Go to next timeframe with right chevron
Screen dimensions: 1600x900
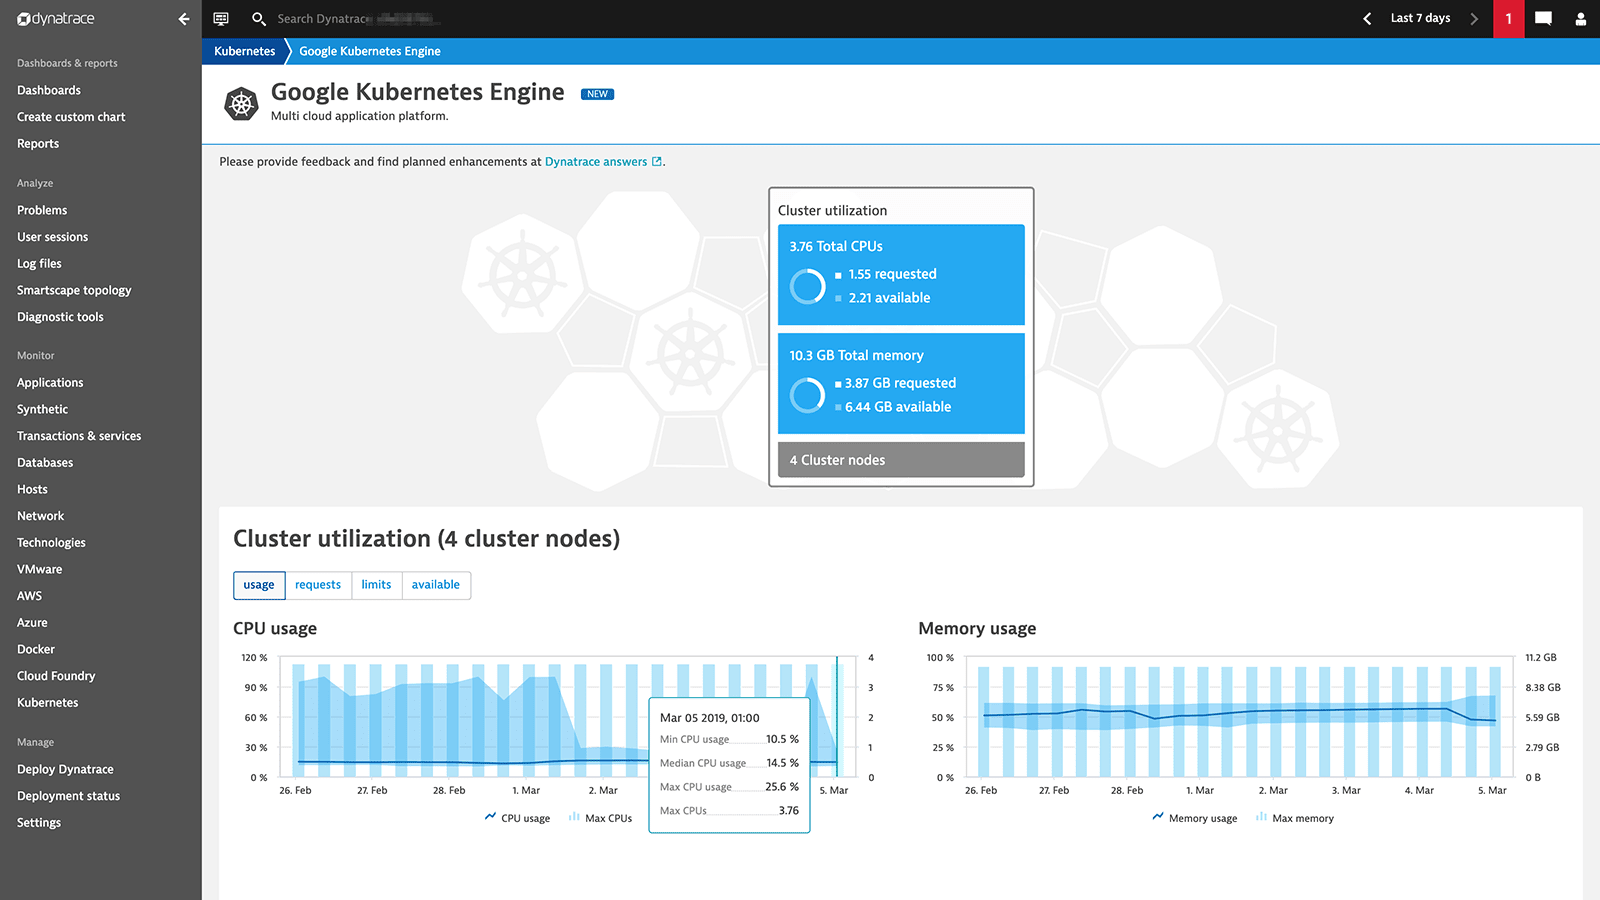coord(1473,19)
